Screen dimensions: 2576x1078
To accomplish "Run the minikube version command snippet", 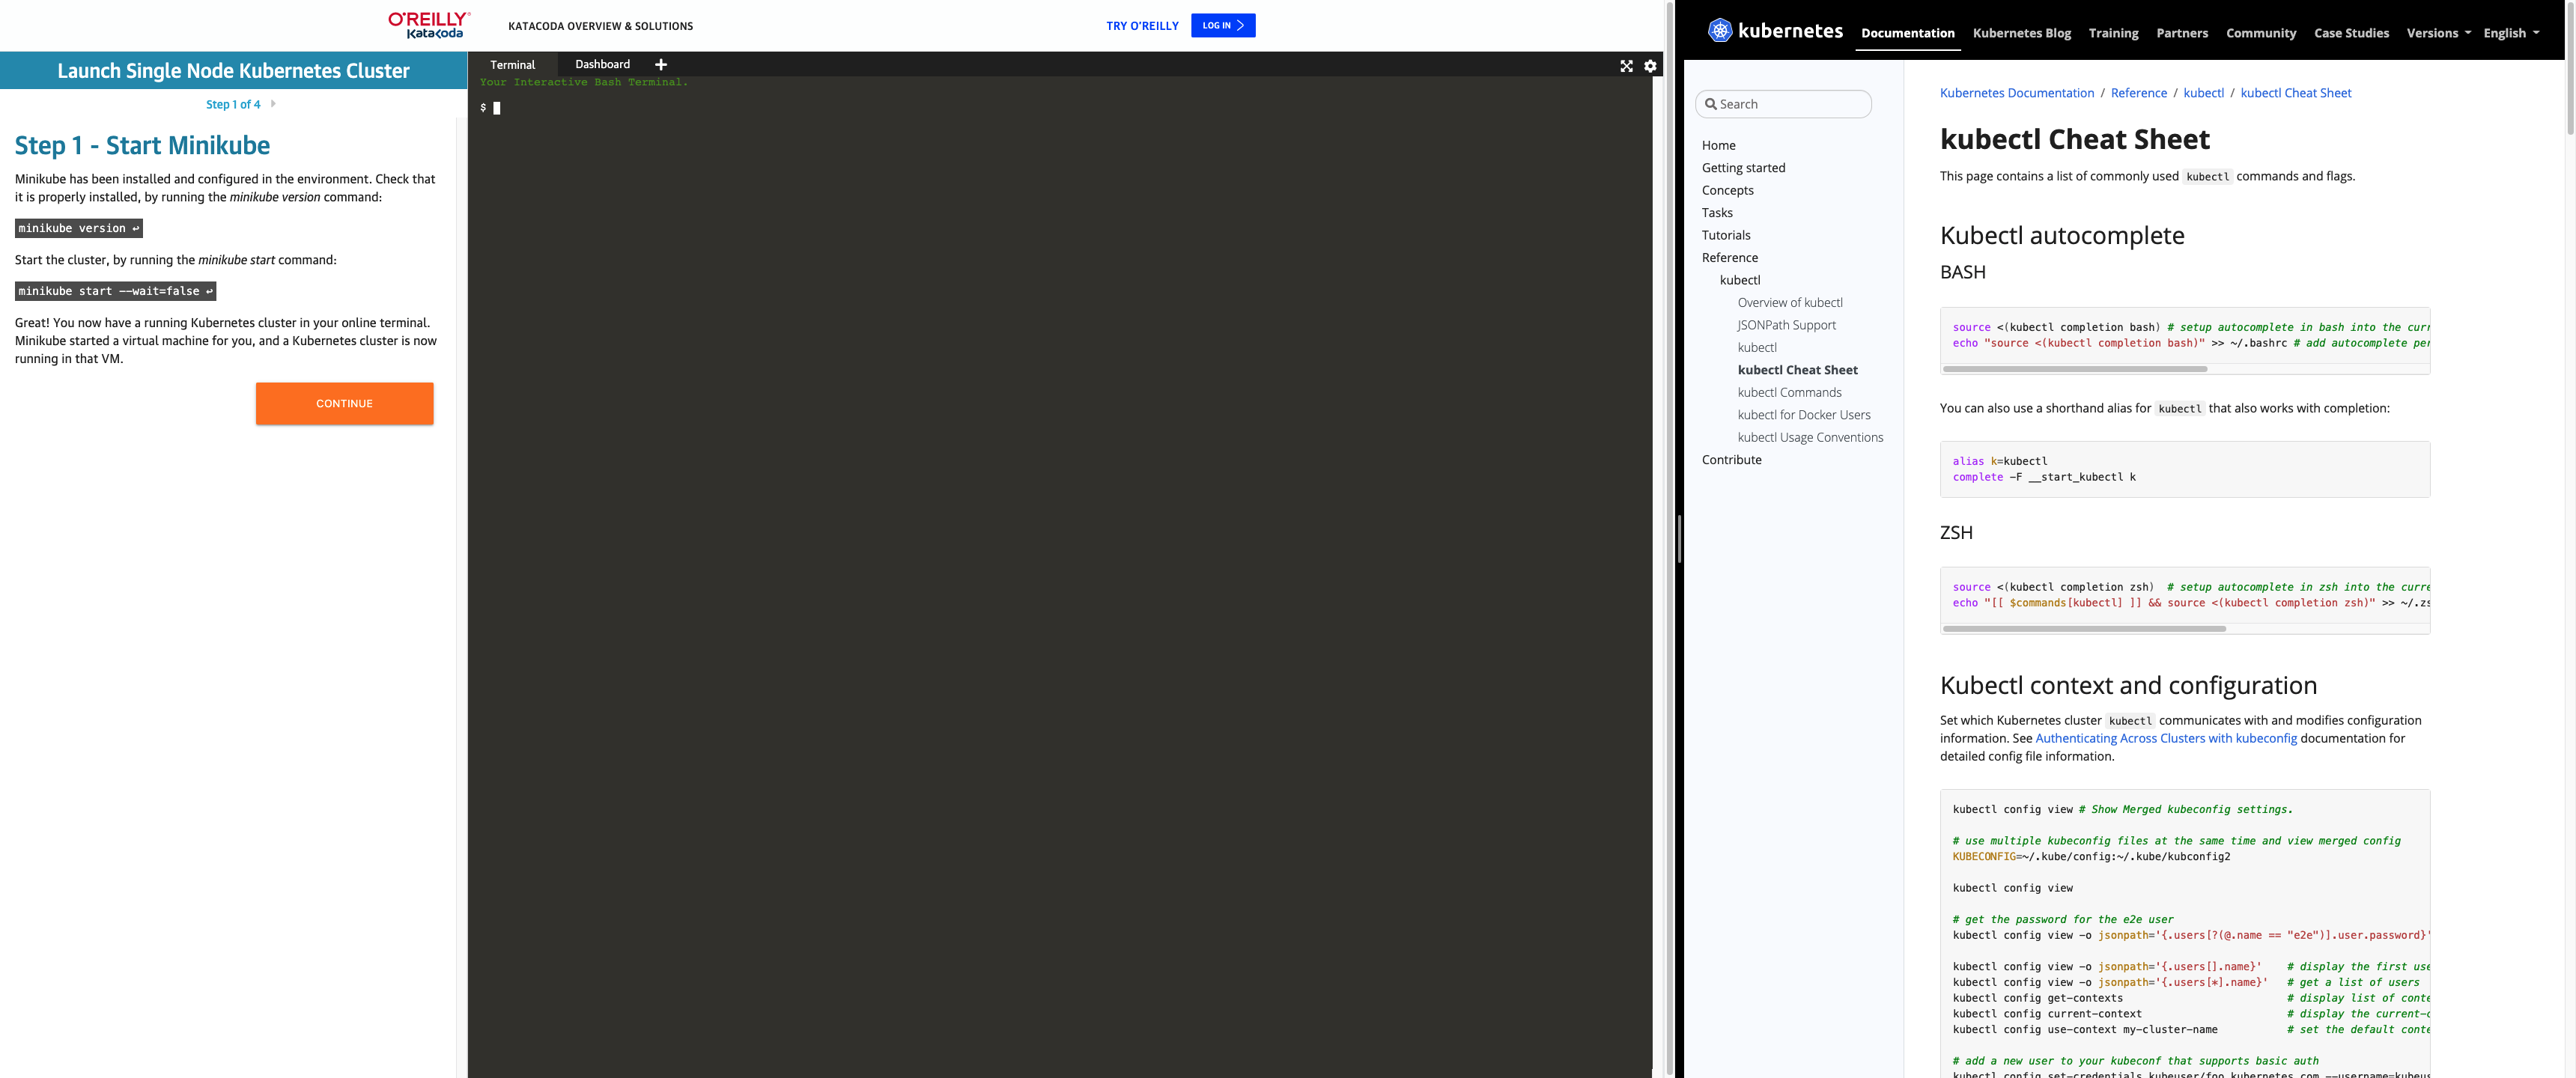I will pos(79,228).
